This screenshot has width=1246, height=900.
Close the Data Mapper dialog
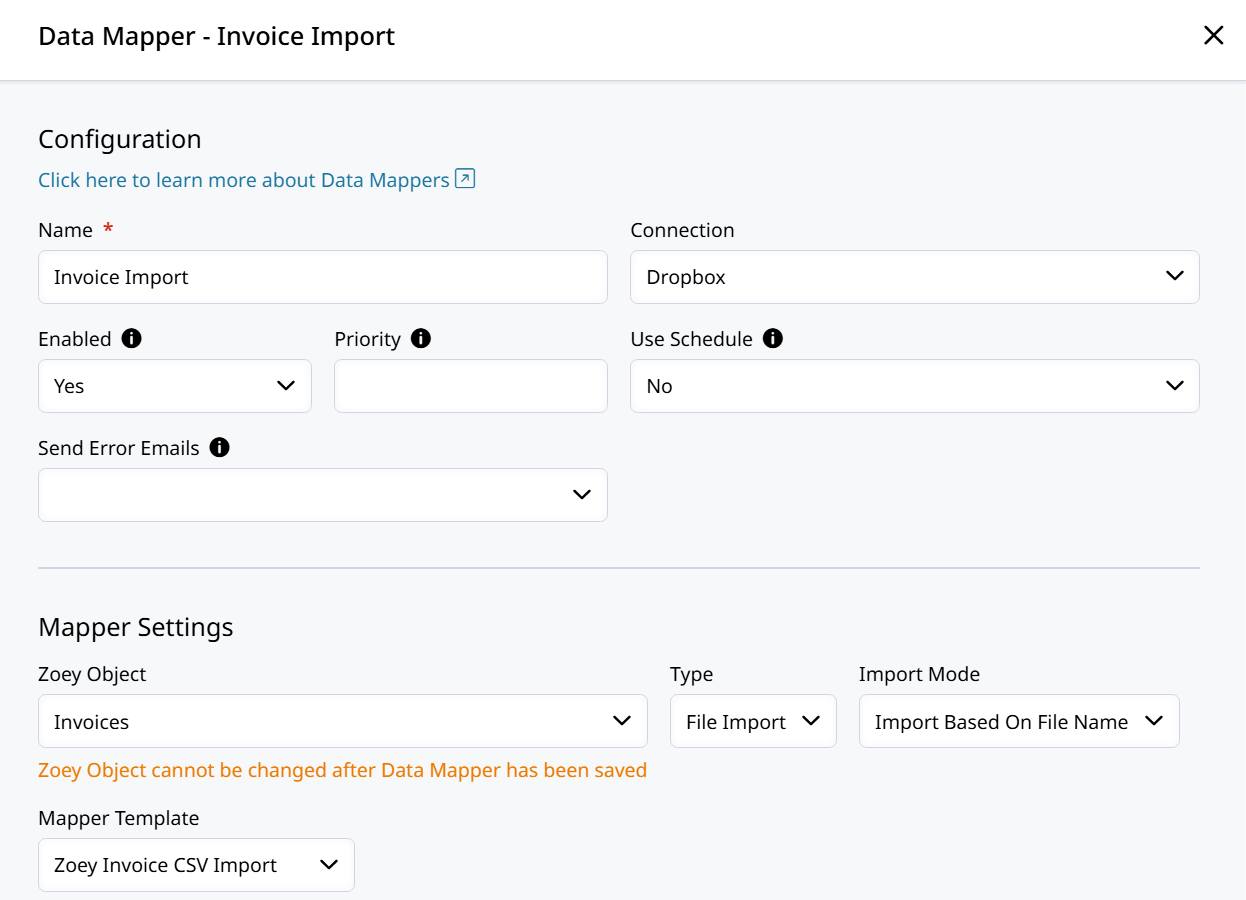coord(1213,36)
